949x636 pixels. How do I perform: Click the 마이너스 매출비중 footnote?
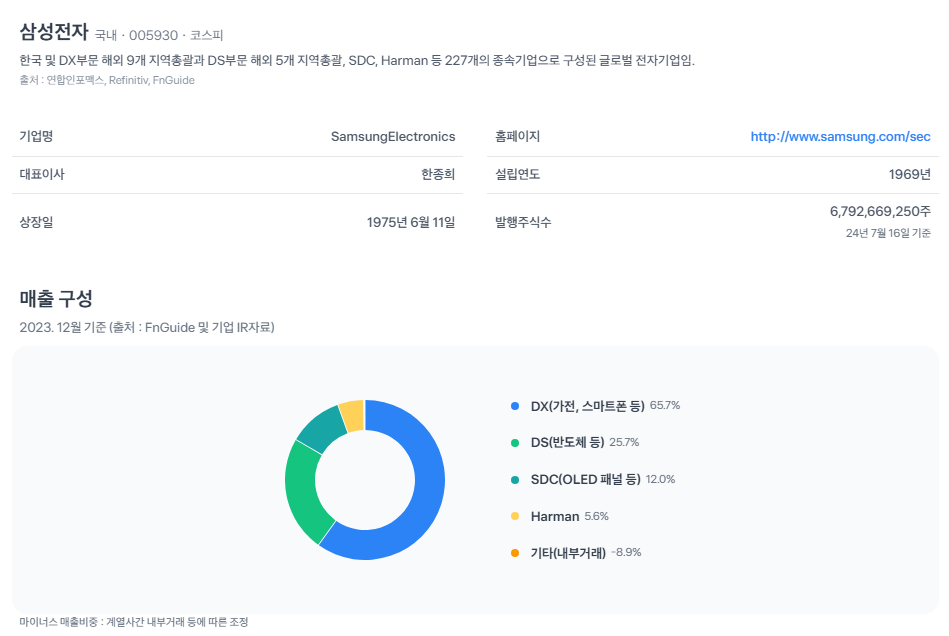134,622
